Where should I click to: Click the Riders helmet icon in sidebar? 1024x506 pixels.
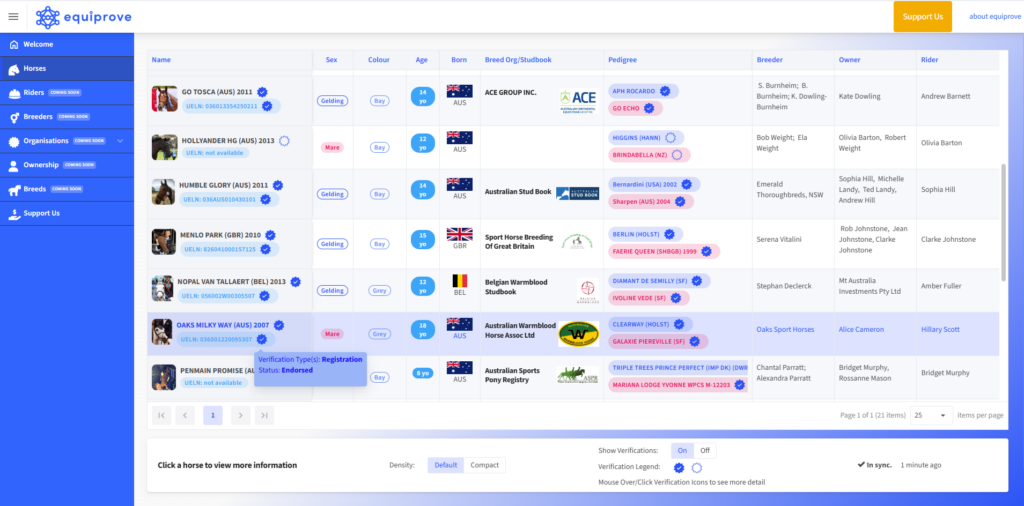coord(14,93)
